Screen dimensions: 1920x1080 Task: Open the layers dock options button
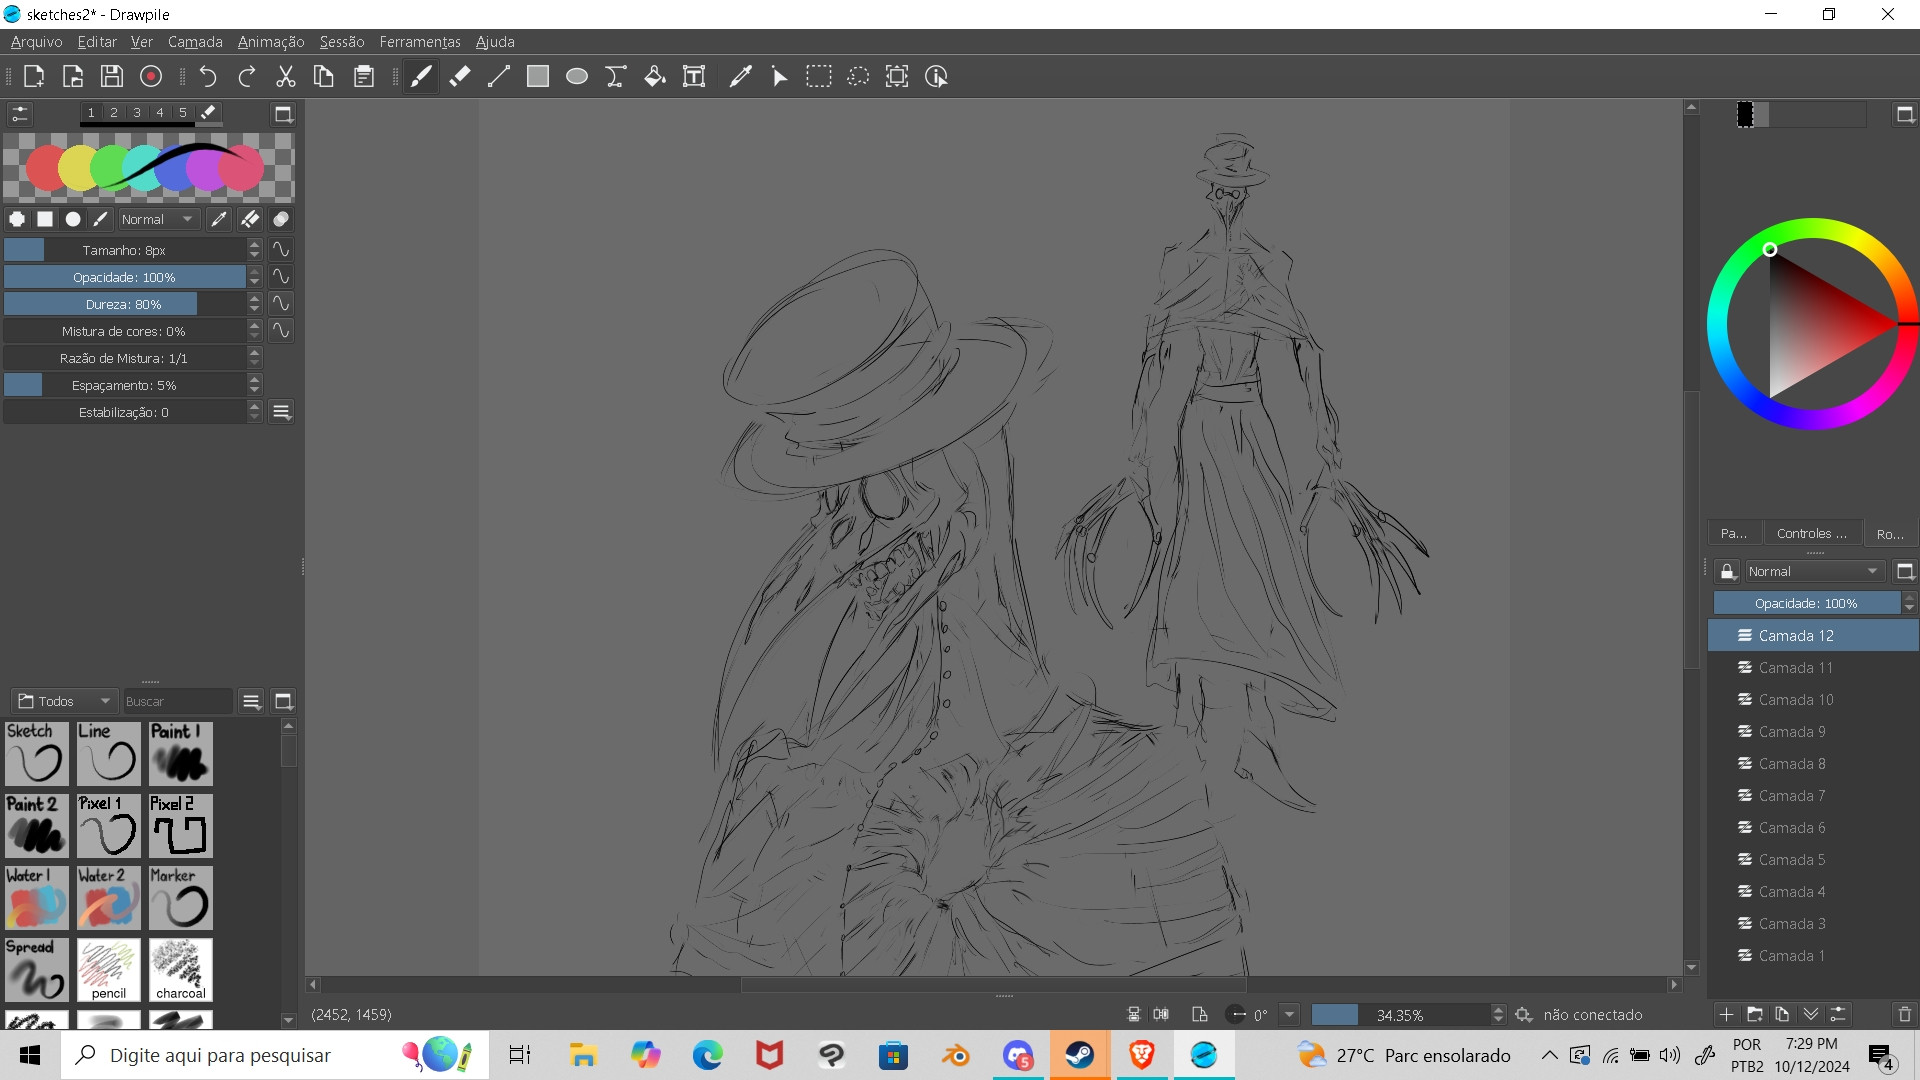tap(1905, 572)
